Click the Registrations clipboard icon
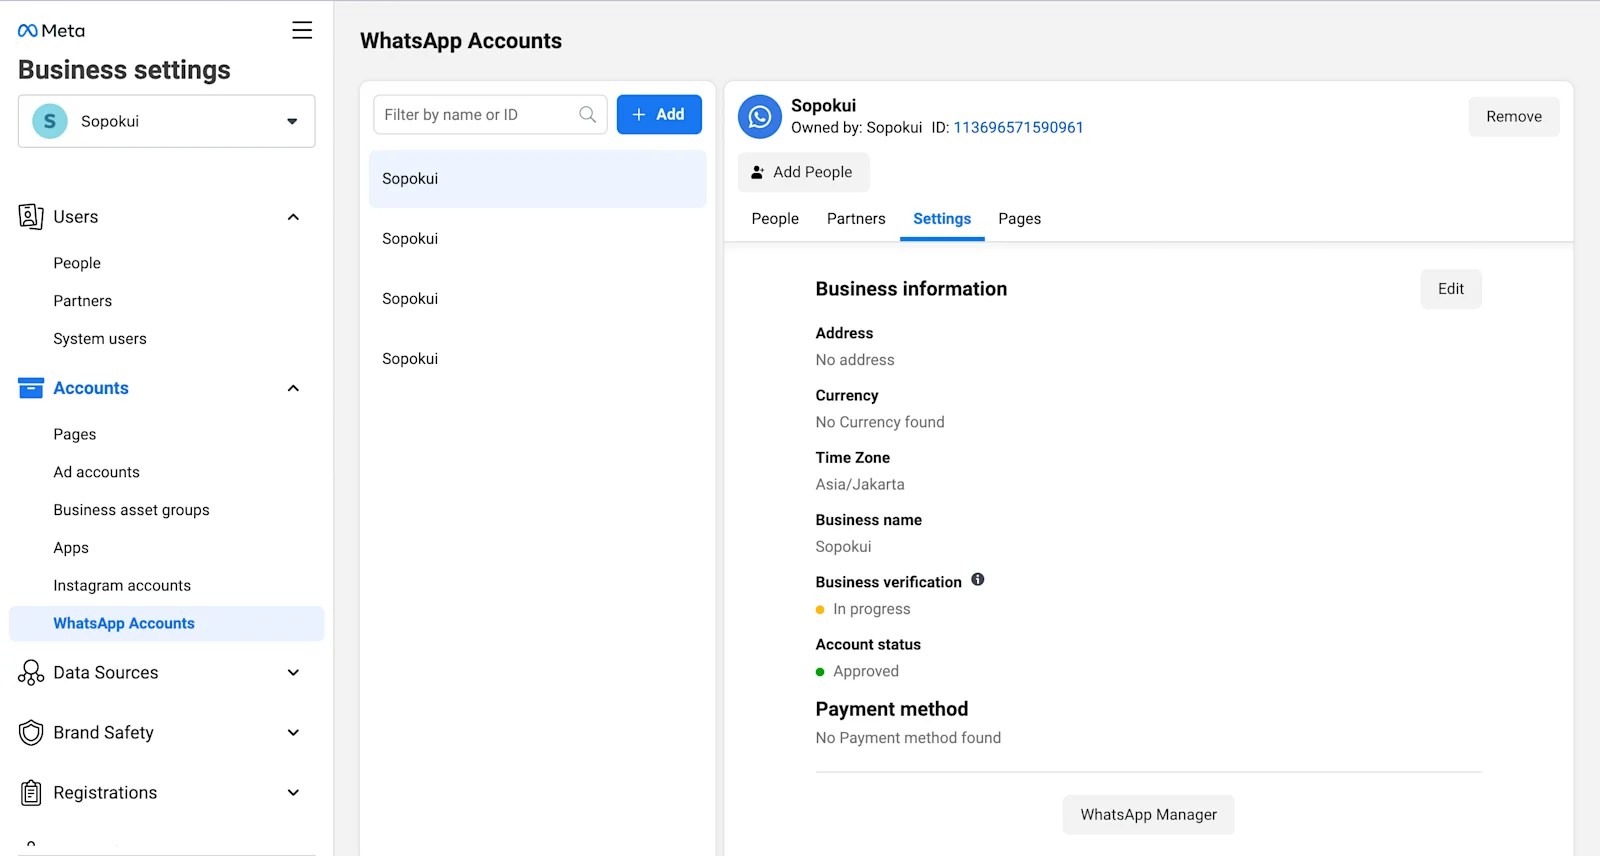 coord(31,793)
